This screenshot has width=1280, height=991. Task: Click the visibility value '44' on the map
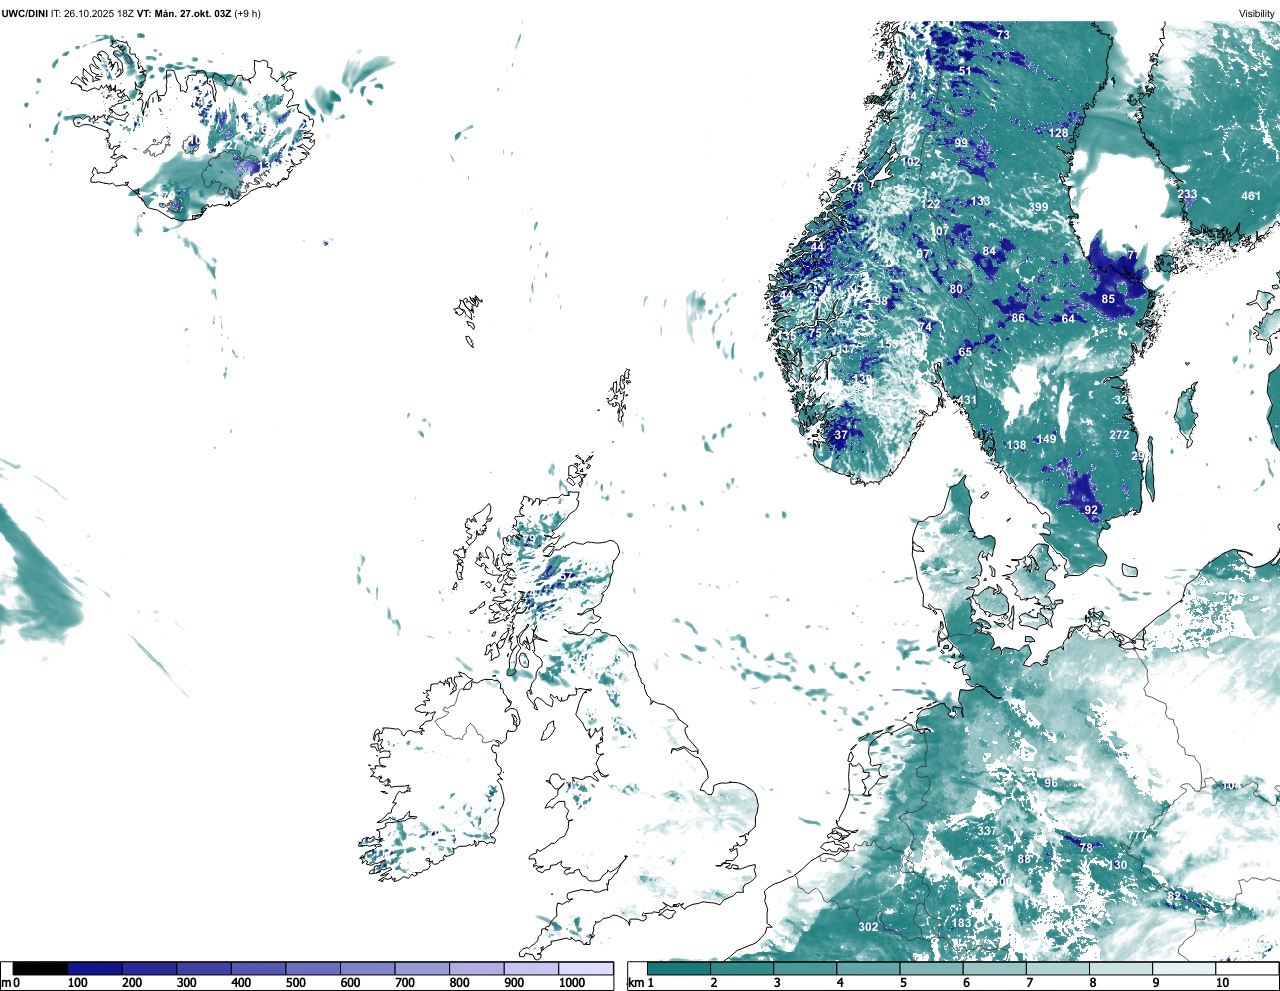pos(817,247)
